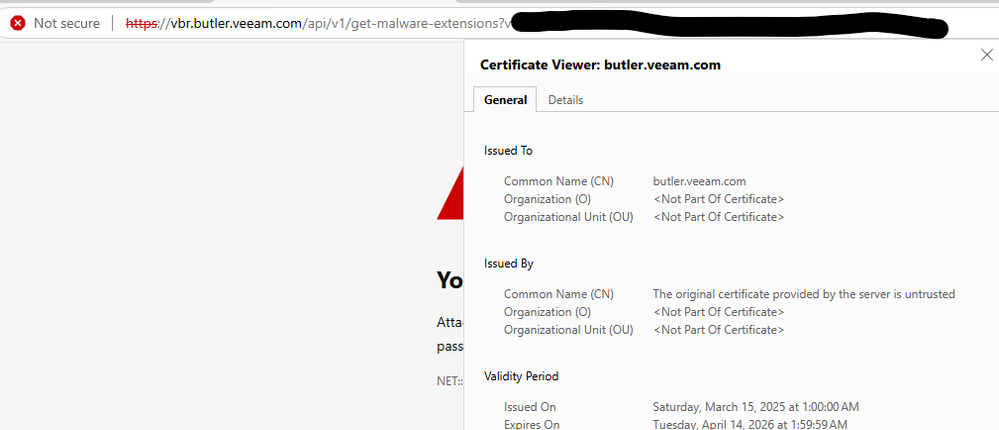999x430 pixels.
Task: Click the Issued To heading
Action: point(508,151)
